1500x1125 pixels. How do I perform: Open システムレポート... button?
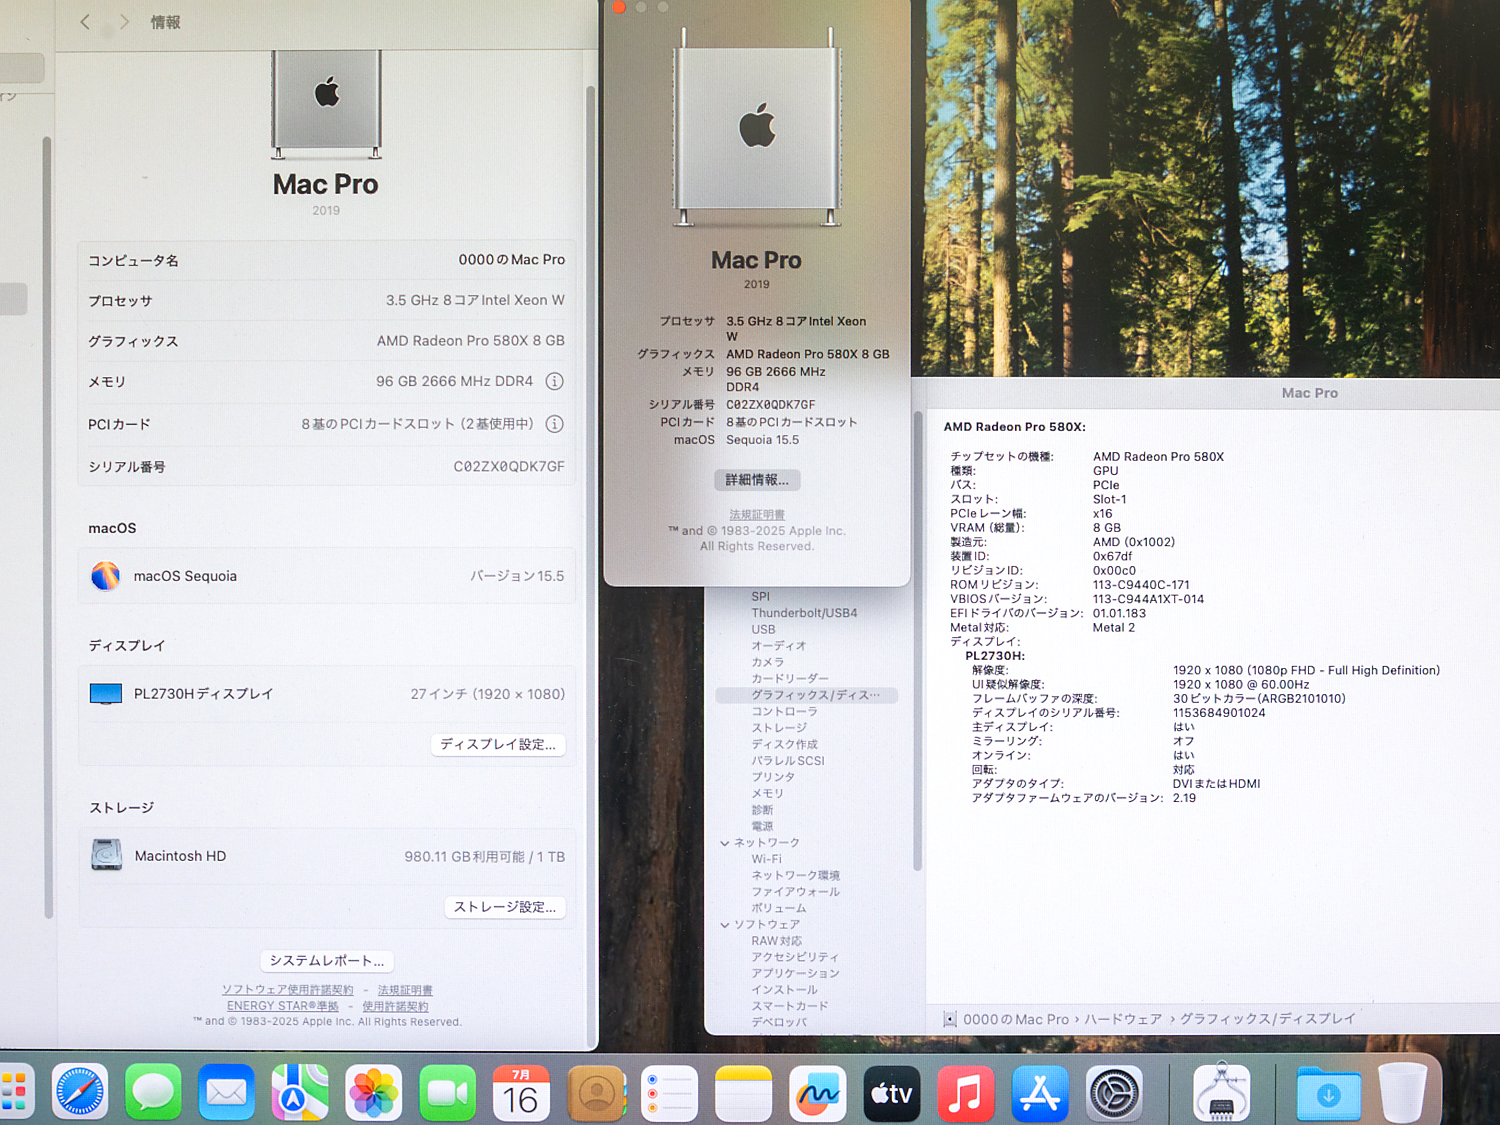point(327,960)
